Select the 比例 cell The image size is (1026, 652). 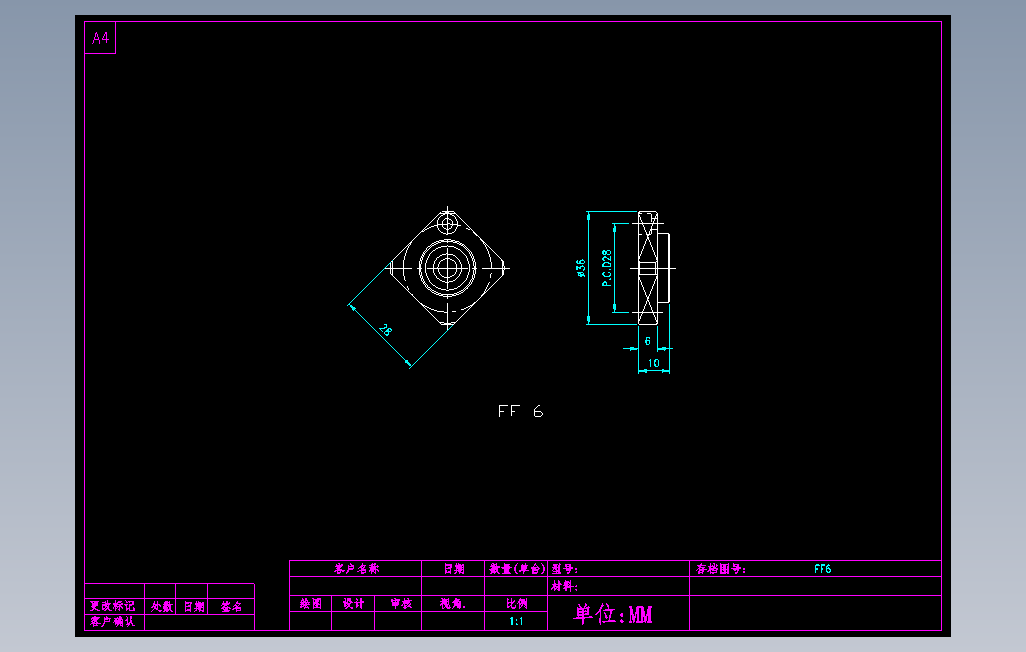(x=516, y=604)
